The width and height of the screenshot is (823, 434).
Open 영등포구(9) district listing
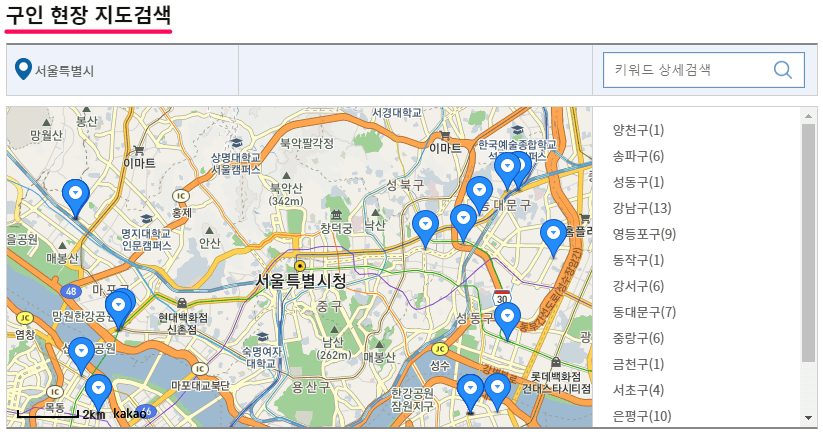point(644,234)
